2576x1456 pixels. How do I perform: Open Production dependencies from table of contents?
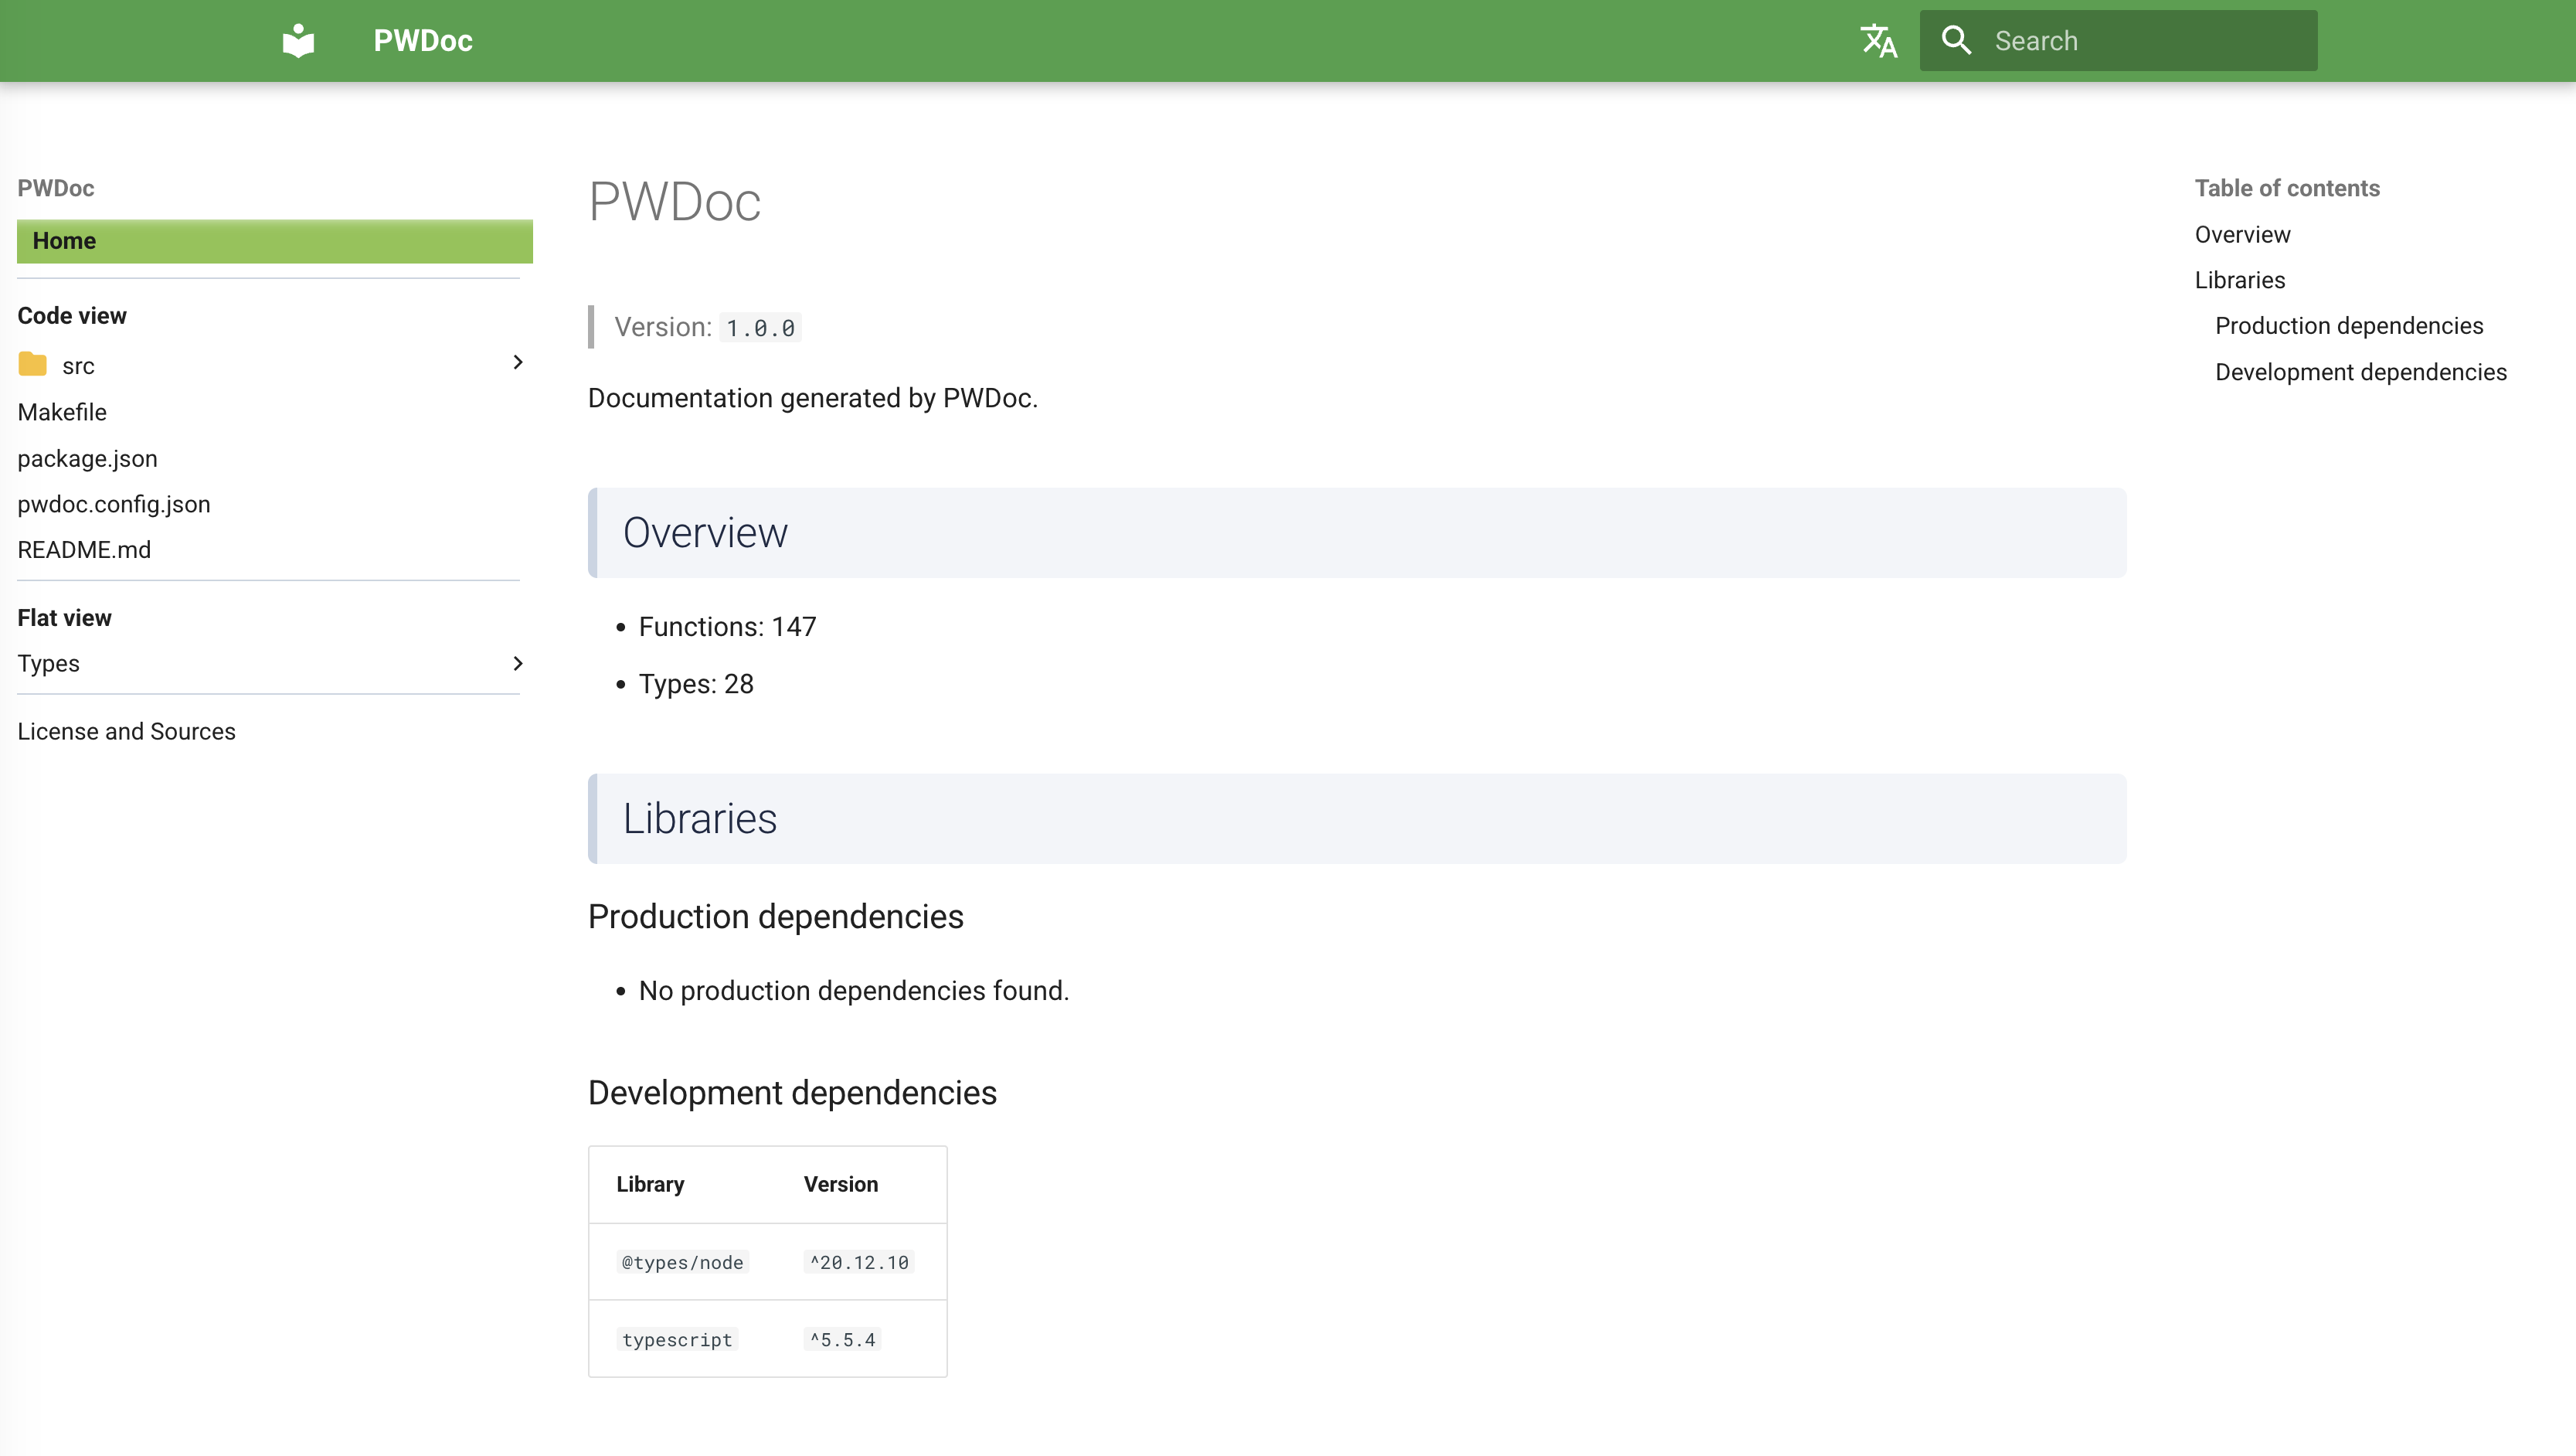pos(2348,325)
